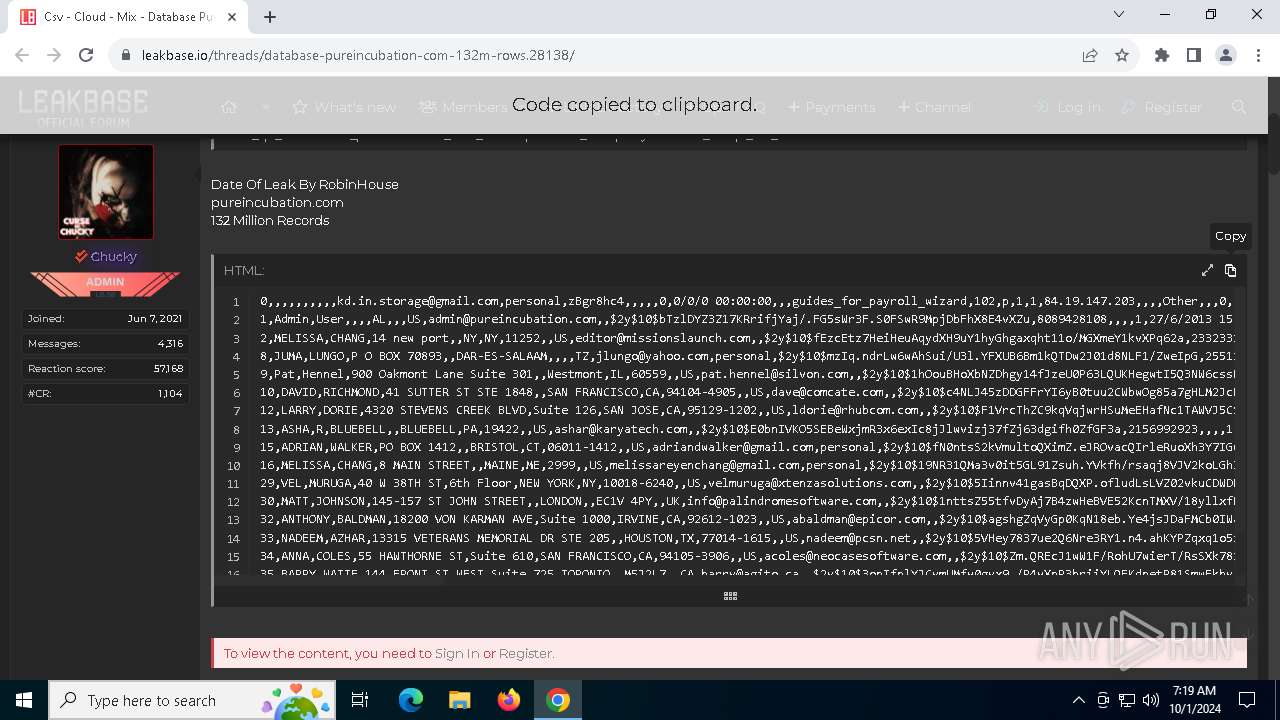Open volume control in system tray

point(1151,700)
